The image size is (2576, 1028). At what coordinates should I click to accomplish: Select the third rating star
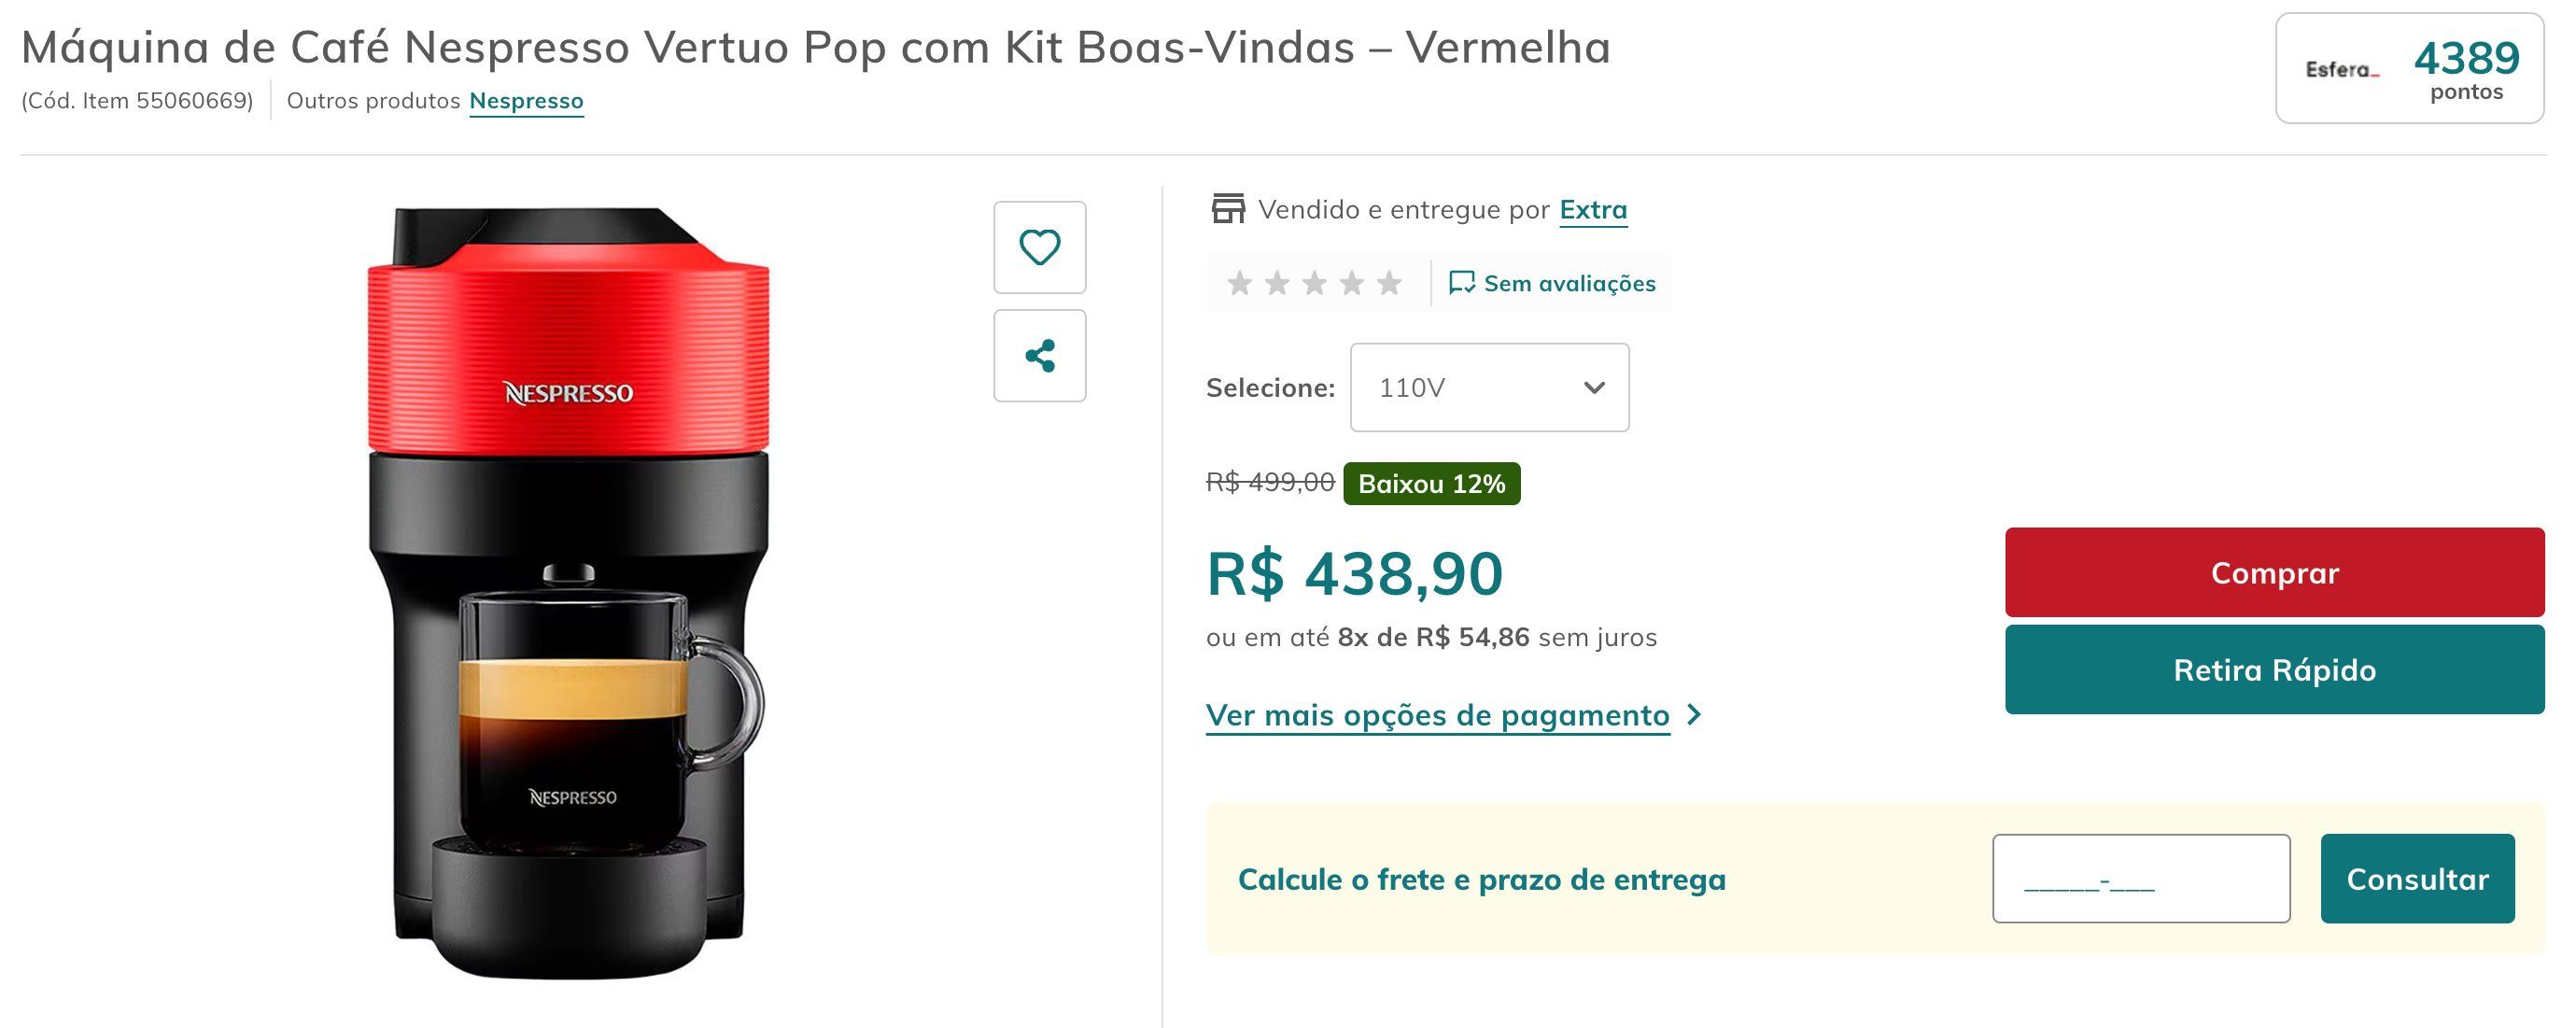1314,283
